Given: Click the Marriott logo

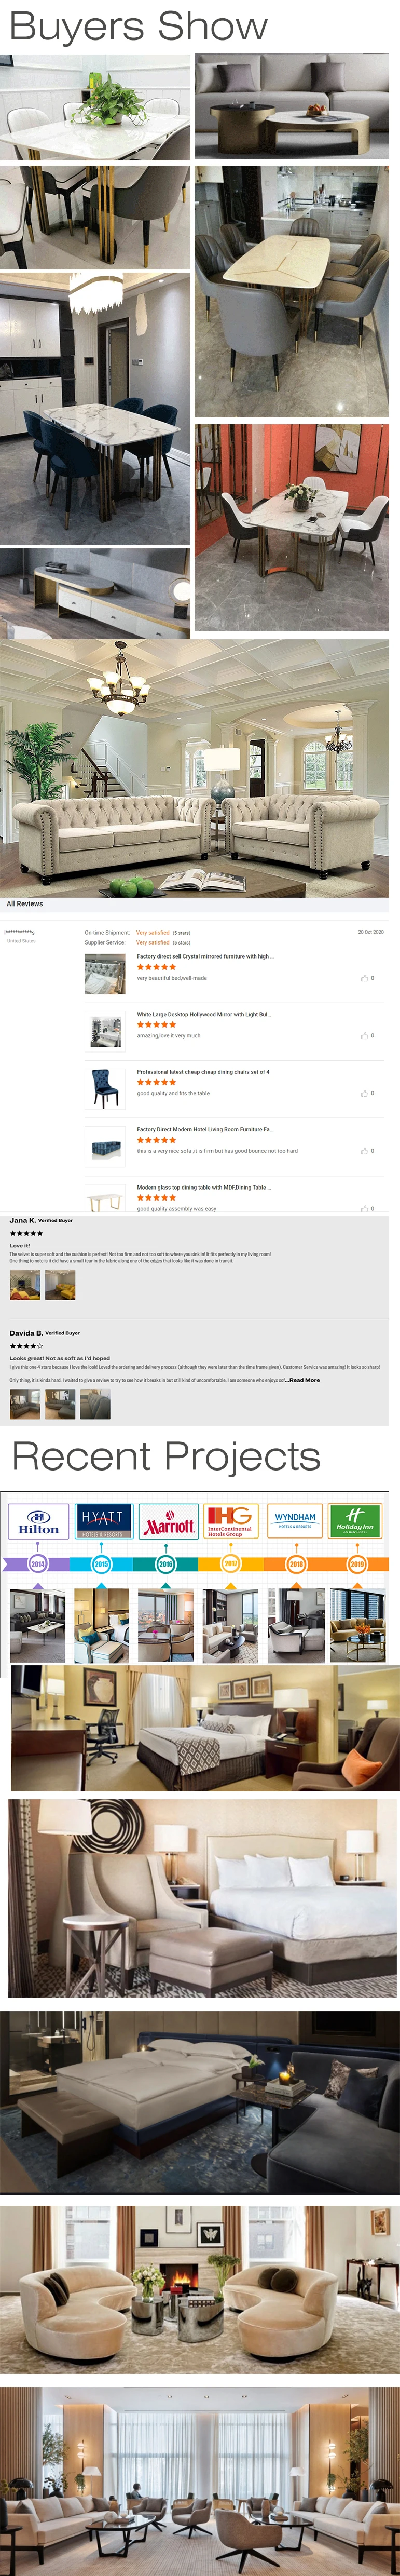Looking at the screenshot, I should (x=168, y=1522).
